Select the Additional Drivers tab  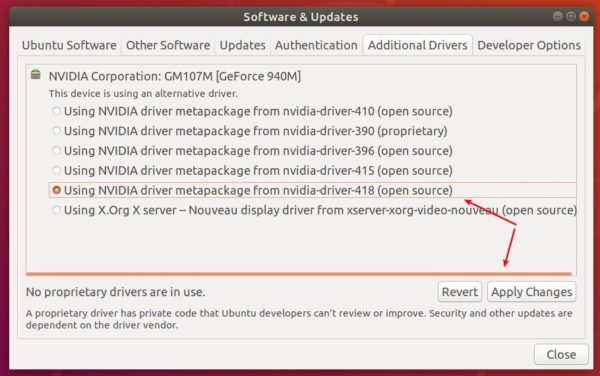[x=417, y=45]
